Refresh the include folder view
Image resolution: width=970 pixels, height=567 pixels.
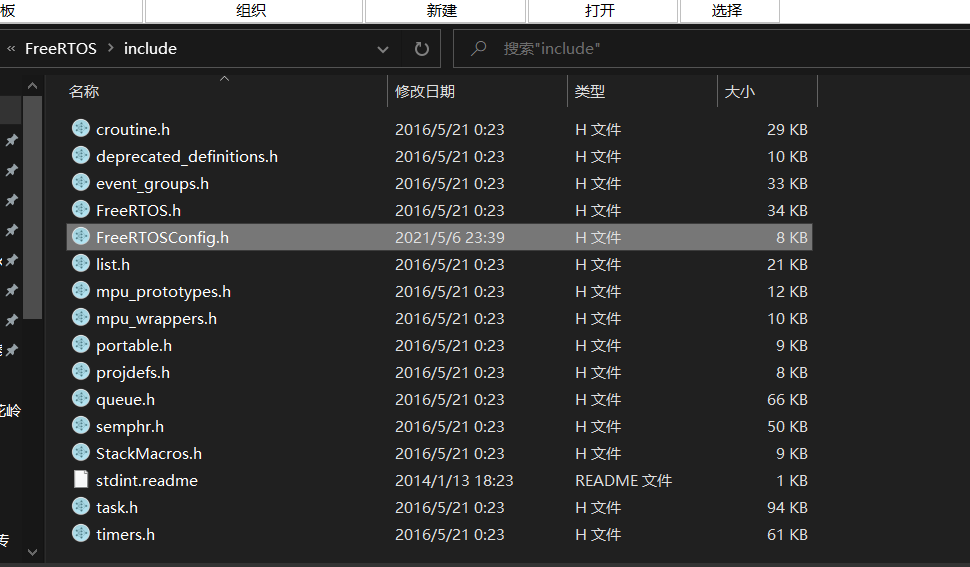click(421, 49)
